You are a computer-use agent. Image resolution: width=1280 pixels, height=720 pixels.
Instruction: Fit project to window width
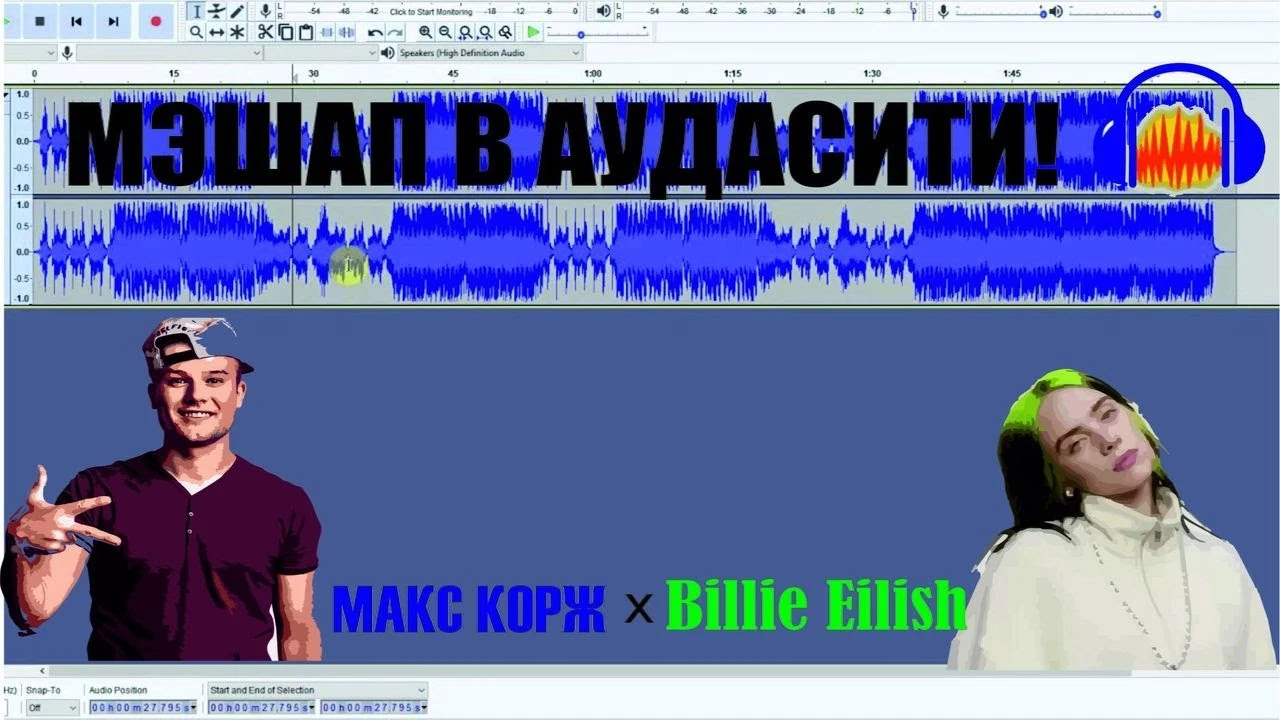coord(485,32)
